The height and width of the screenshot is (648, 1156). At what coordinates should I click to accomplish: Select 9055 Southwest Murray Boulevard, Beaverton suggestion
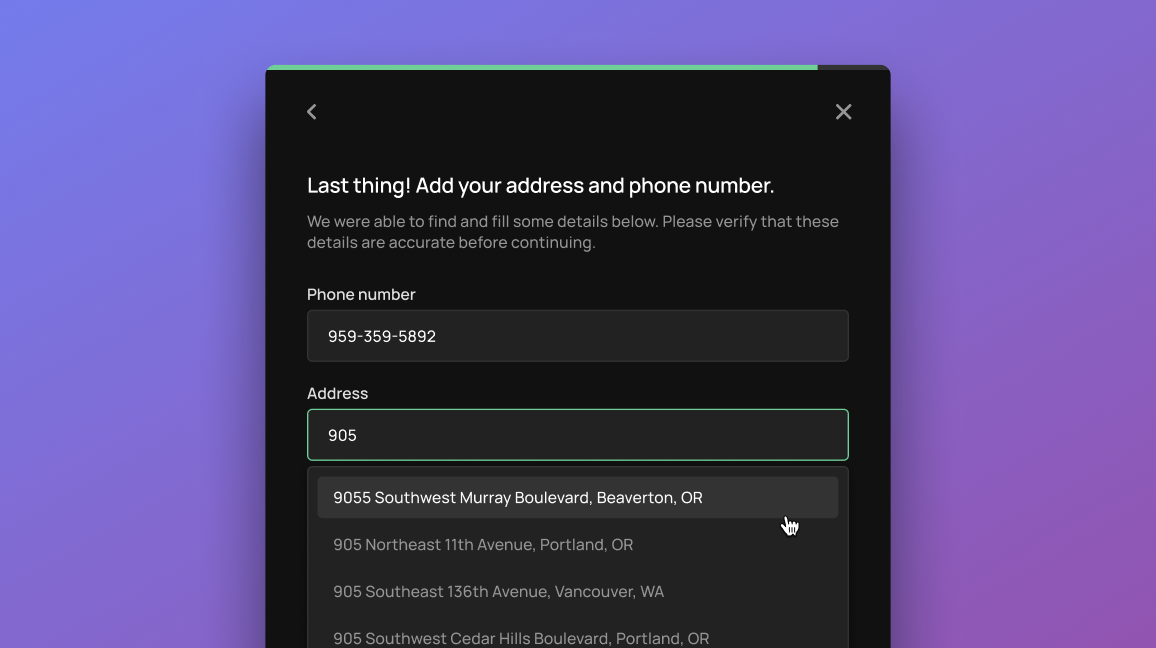coord(577,498)
